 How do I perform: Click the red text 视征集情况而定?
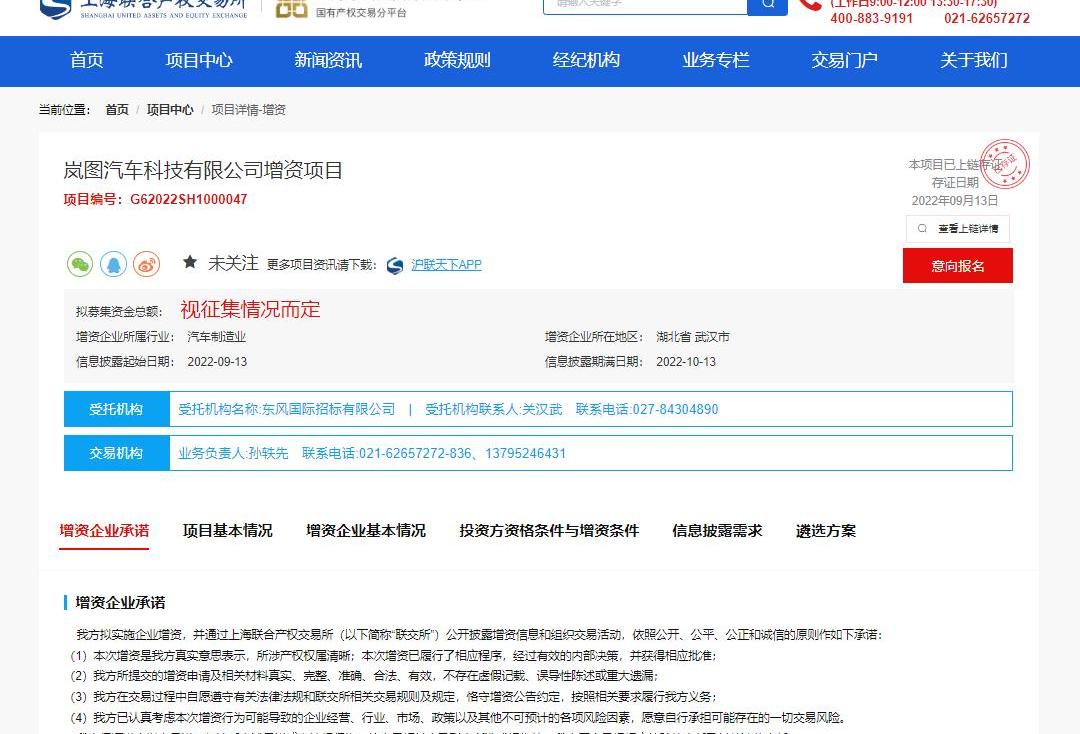[x=251, y=310]
